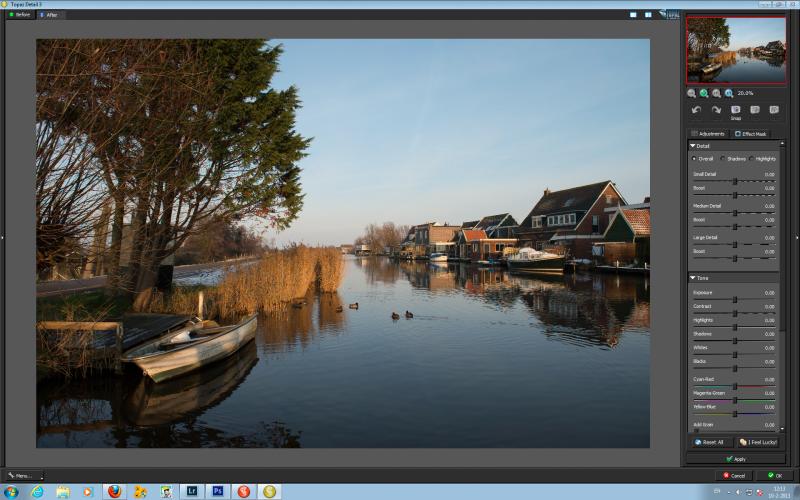Click the green zoom-to-fit magnifier icon
The width and height of the screenshot is (800, 500).
704,93
